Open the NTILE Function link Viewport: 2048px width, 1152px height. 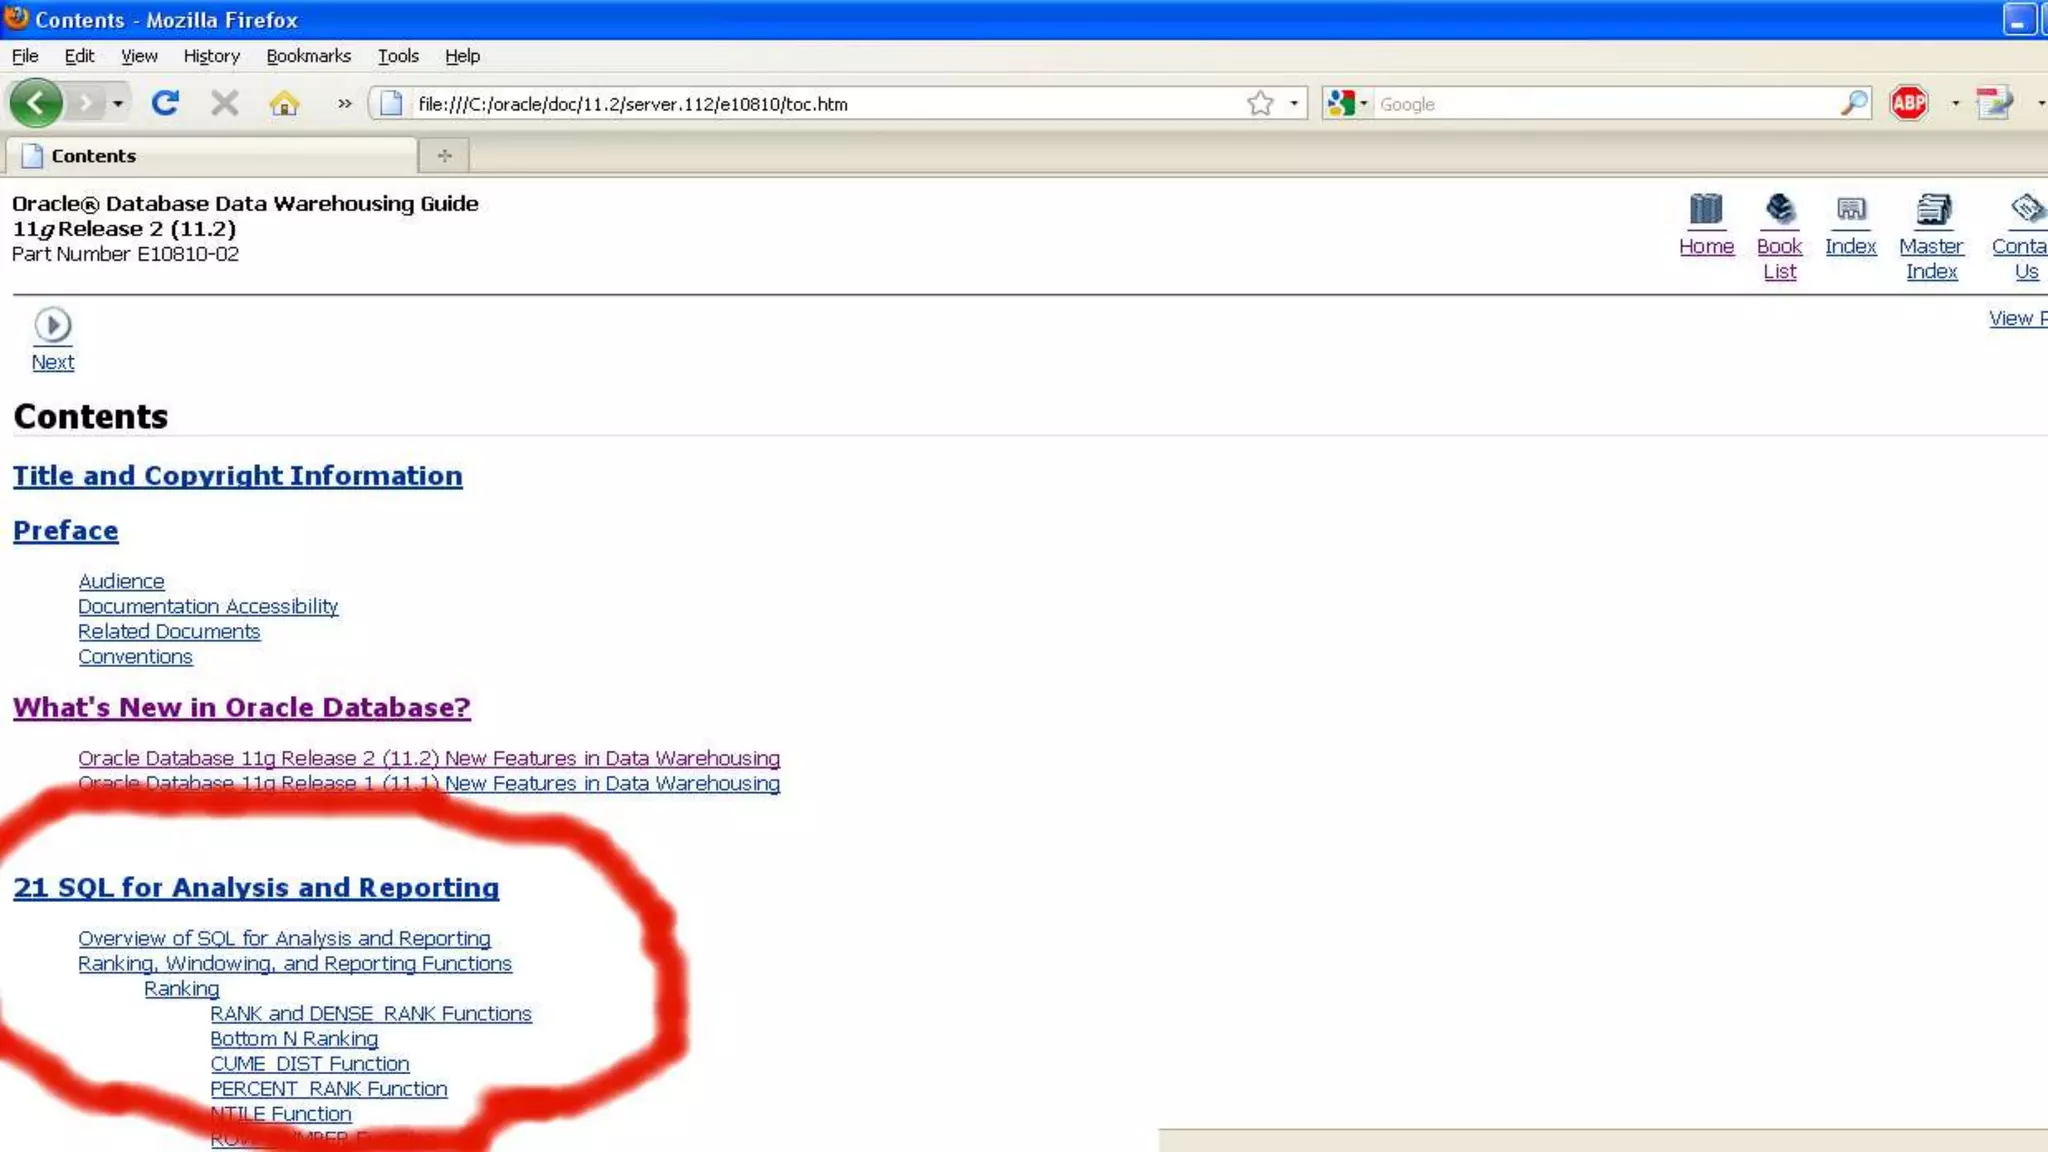coord(281,1113)
